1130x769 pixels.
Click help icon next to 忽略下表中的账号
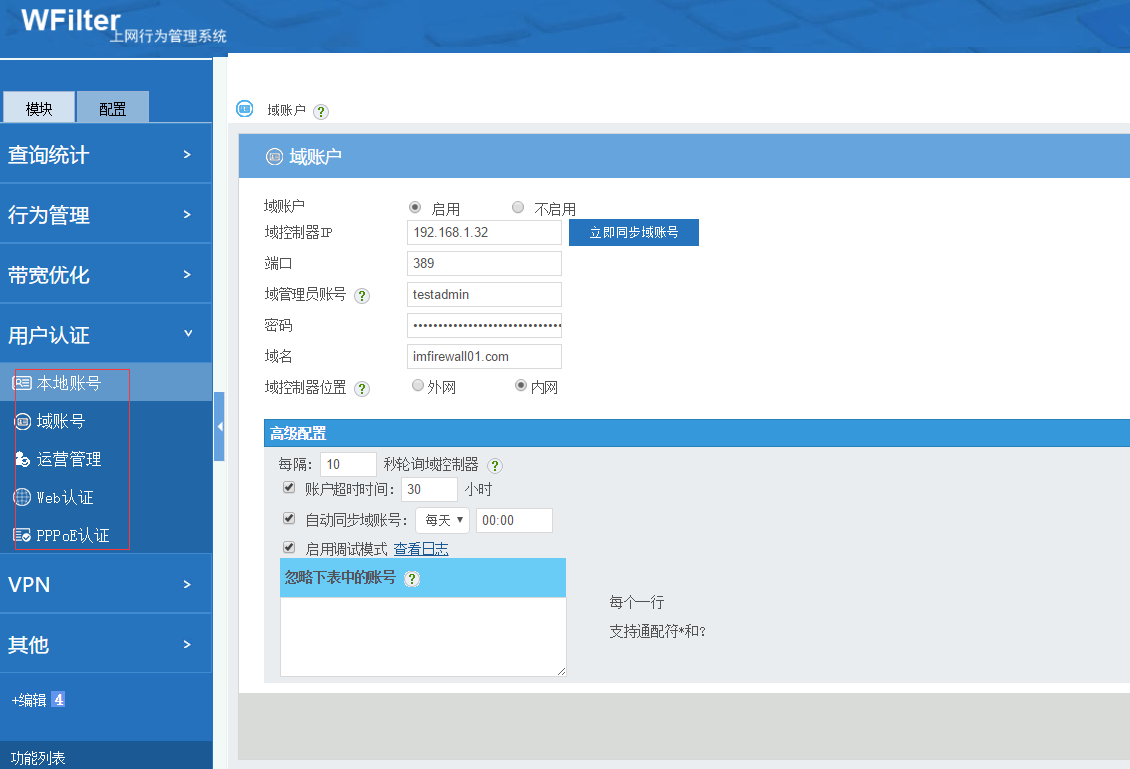pyautogui.click(x=411, y=579)
